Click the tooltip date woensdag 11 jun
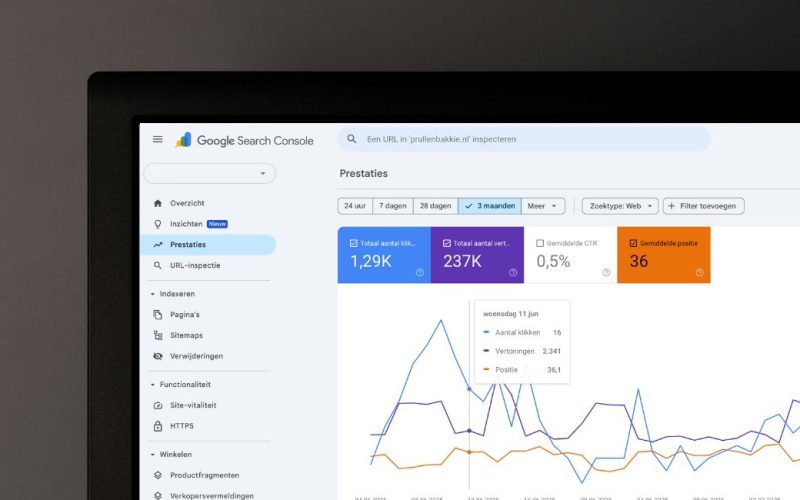The height and width of the screenshot is (500, 800). pos(511,314)
